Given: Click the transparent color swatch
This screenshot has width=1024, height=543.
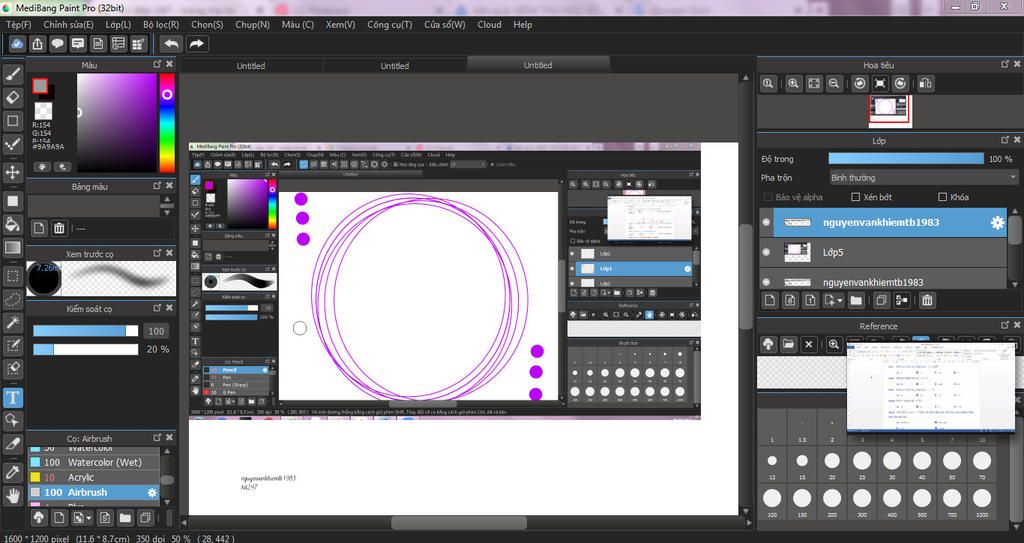Looking at the screenshot, I should tap(43, 110).
